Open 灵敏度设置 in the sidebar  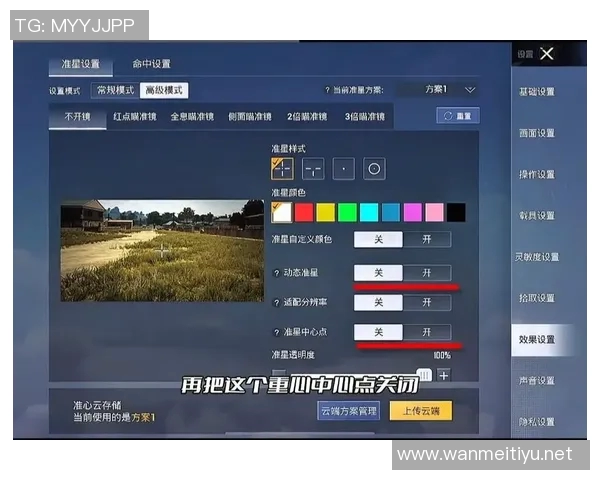[x=537, y=257]
